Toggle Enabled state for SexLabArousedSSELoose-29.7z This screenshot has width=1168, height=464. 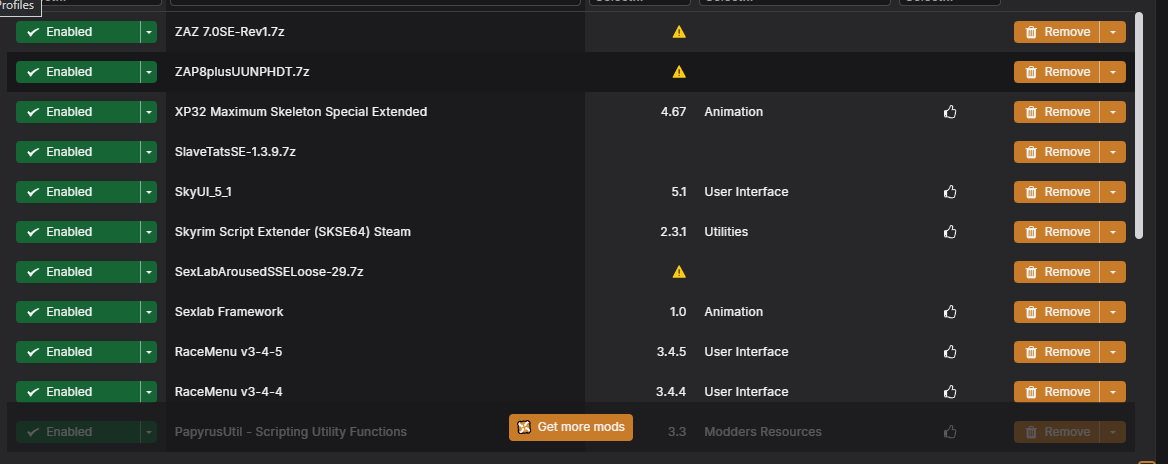tap(77, 273)
